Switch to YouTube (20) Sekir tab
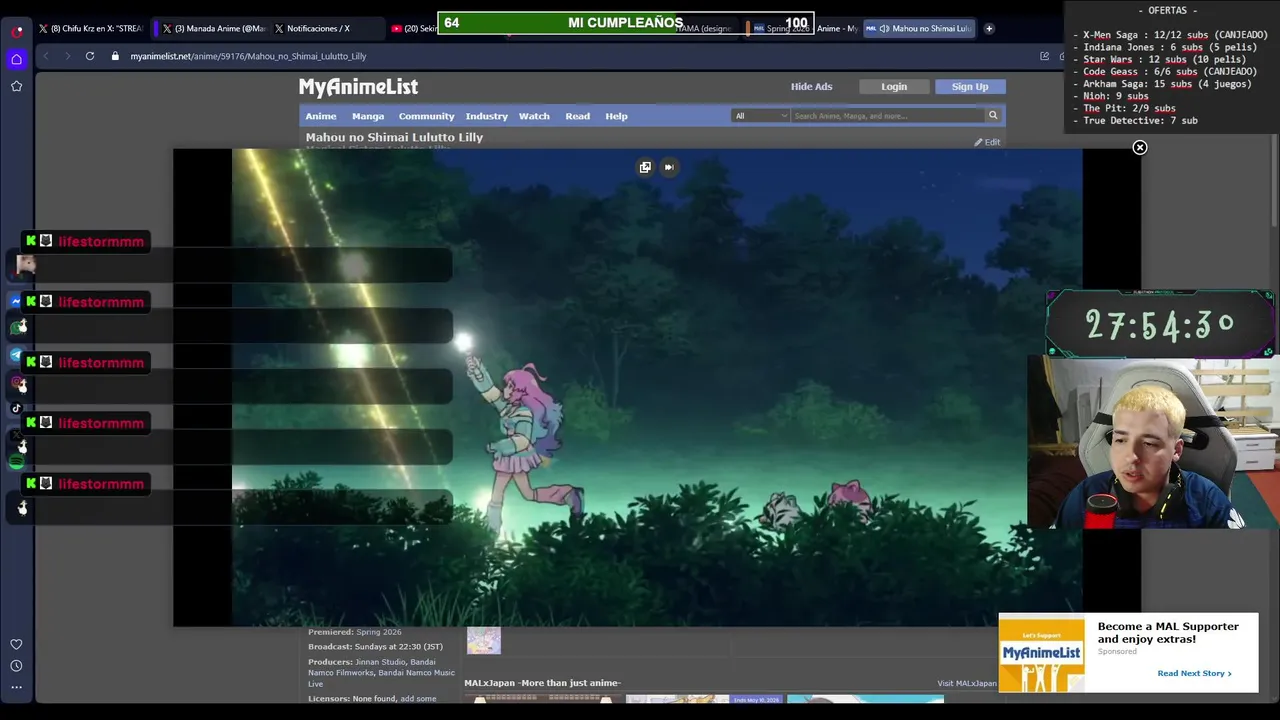Image resolution: width=1280 pixels, height=720 pixels. (414, 28)
